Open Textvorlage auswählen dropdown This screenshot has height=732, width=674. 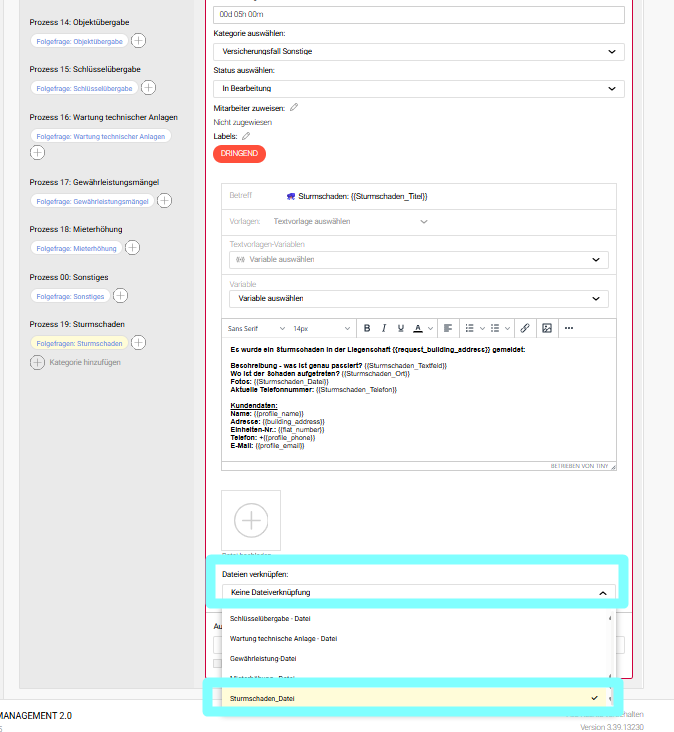pyautogui.click(x=350, y=221)
